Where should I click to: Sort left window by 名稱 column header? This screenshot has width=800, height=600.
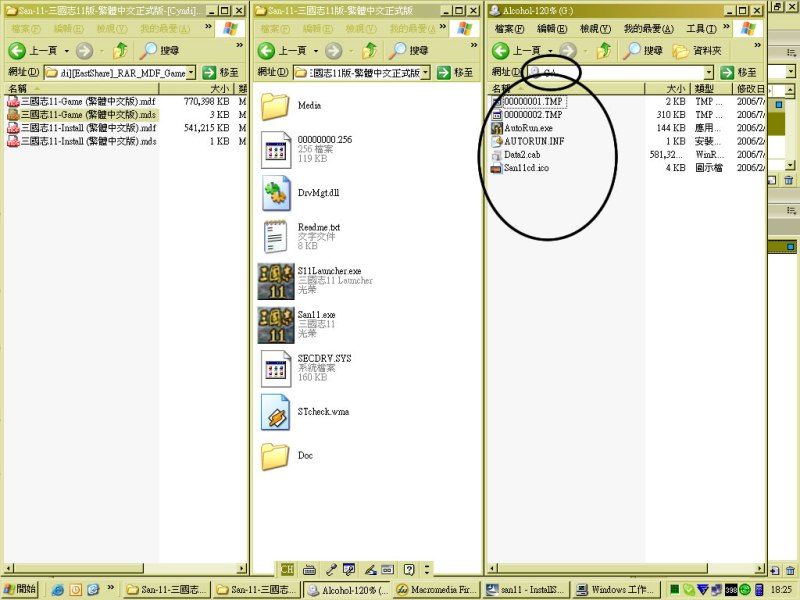tap(82, 89)
